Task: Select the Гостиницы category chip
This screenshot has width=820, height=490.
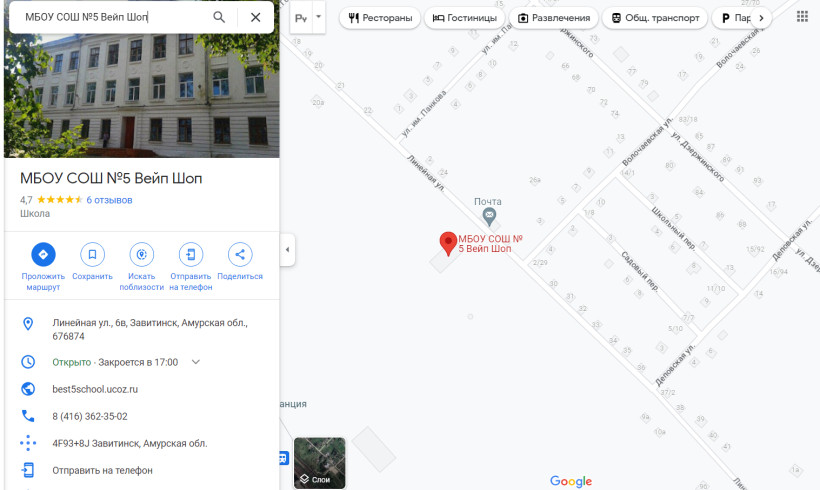Action: click(465, 18)
